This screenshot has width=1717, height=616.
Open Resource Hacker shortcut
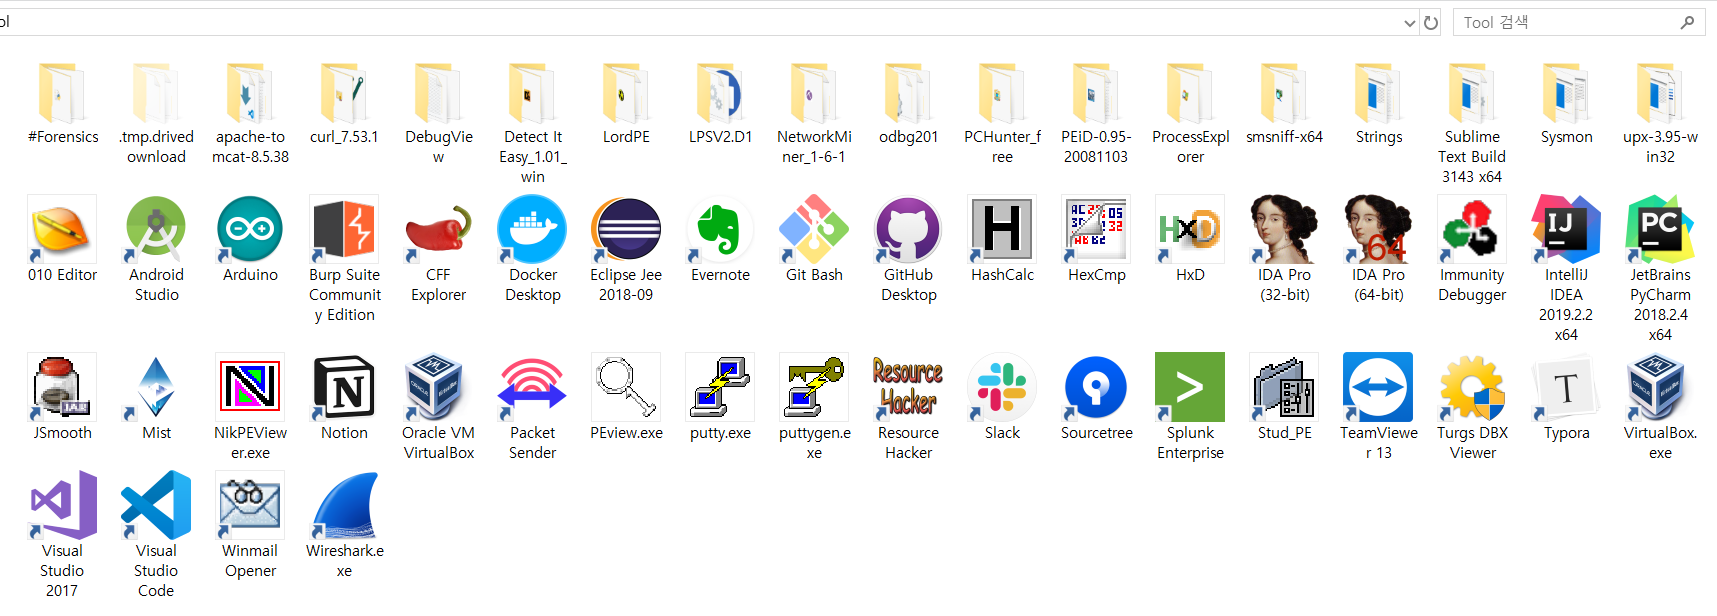[908, 387]
